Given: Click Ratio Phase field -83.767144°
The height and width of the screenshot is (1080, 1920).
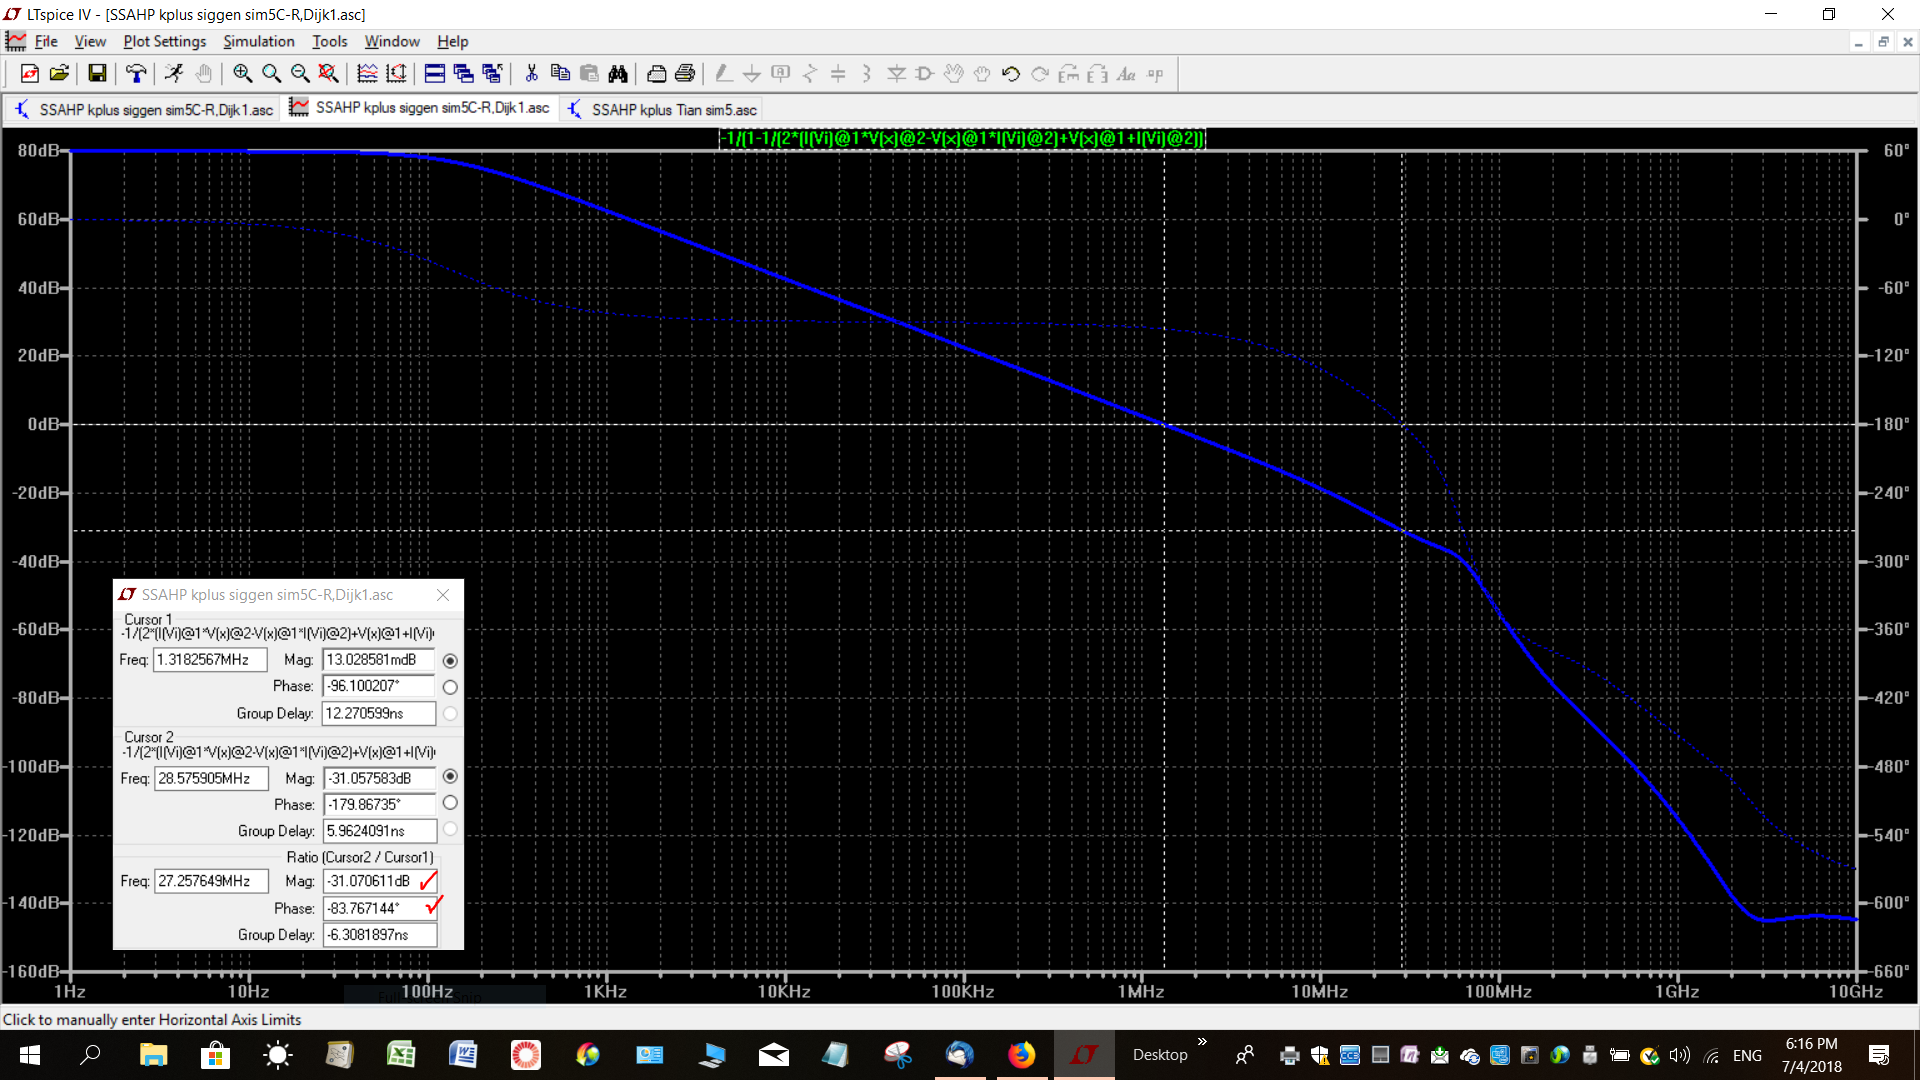Looking at the screenshot, I should click(x=380, y=908).
